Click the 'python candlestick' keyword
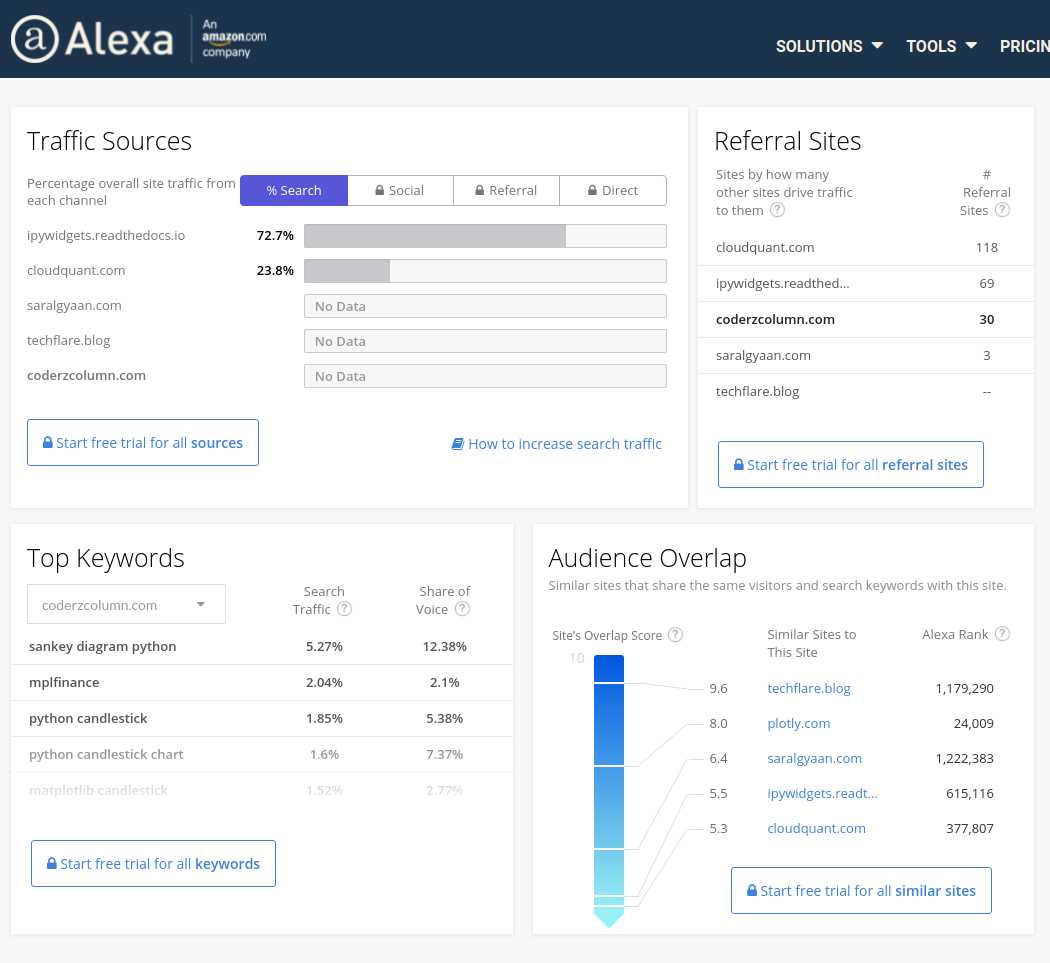The image size is (1050, 963). coord(88,719)
